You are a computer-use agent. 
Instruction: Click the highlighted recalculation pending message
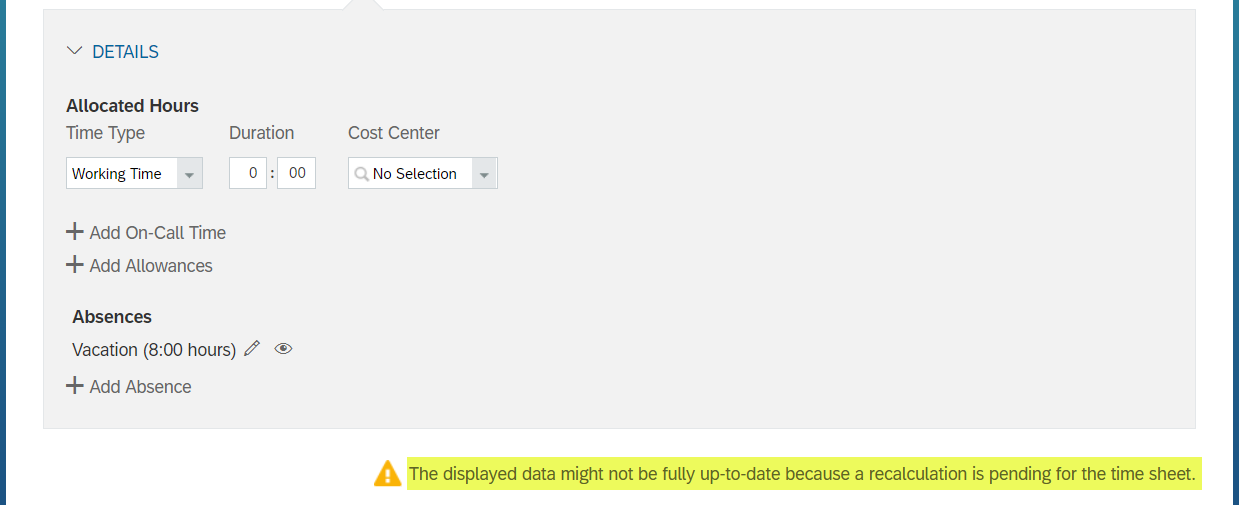pos(803,474)
